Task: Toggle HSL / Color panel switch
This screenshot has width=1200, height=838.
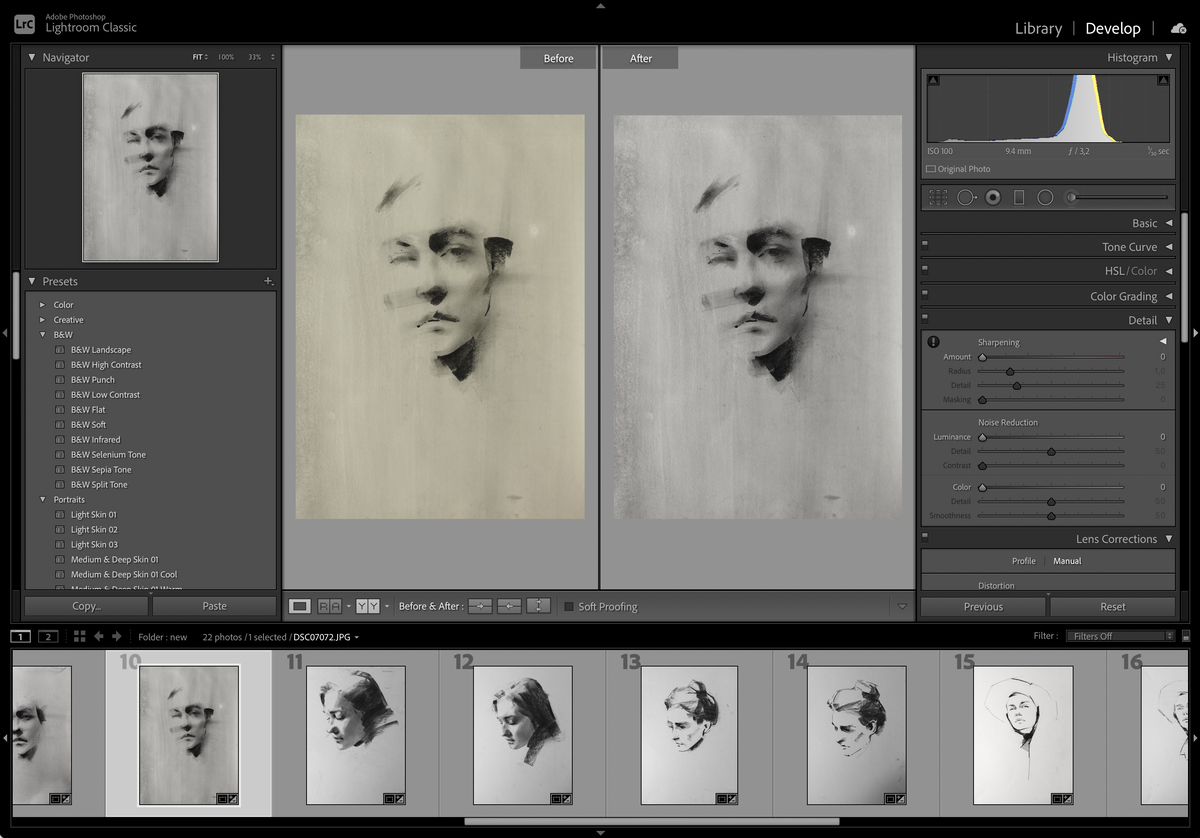Action: (x=925, y=268)
